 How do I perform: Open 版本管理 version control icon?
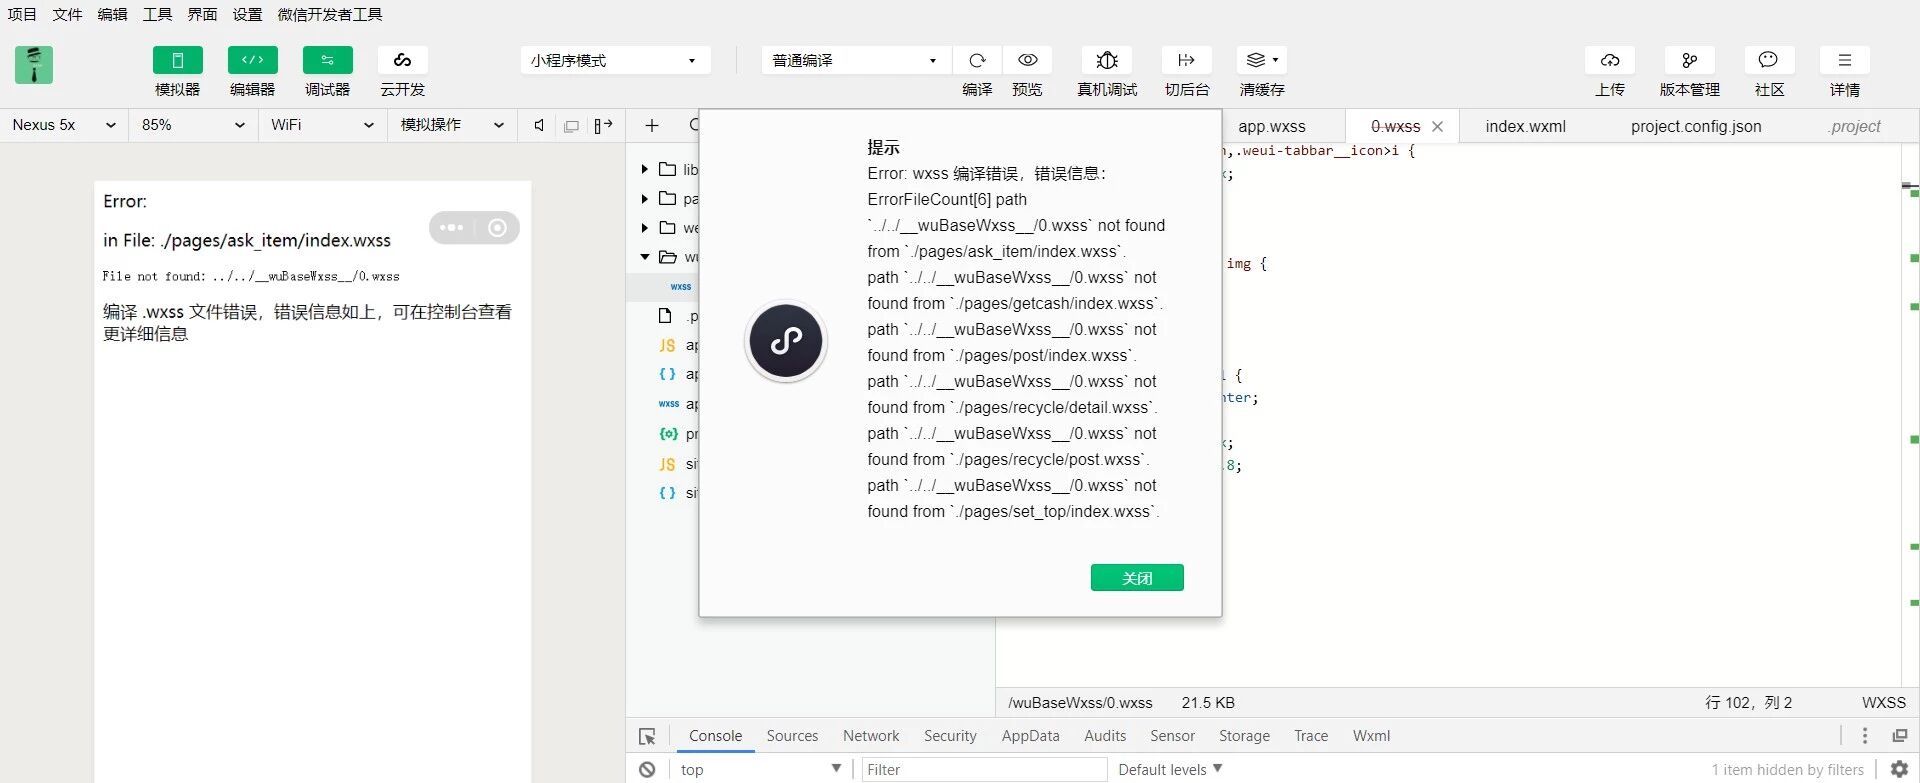click(1689, 61)
